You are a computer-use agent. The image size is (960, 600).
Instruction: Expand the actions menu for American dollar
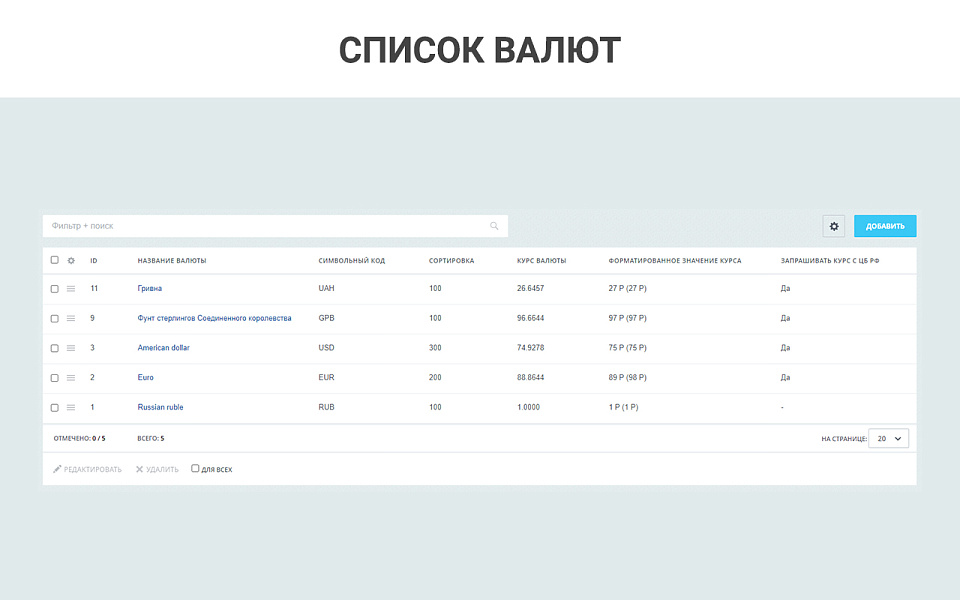[70, 348]
